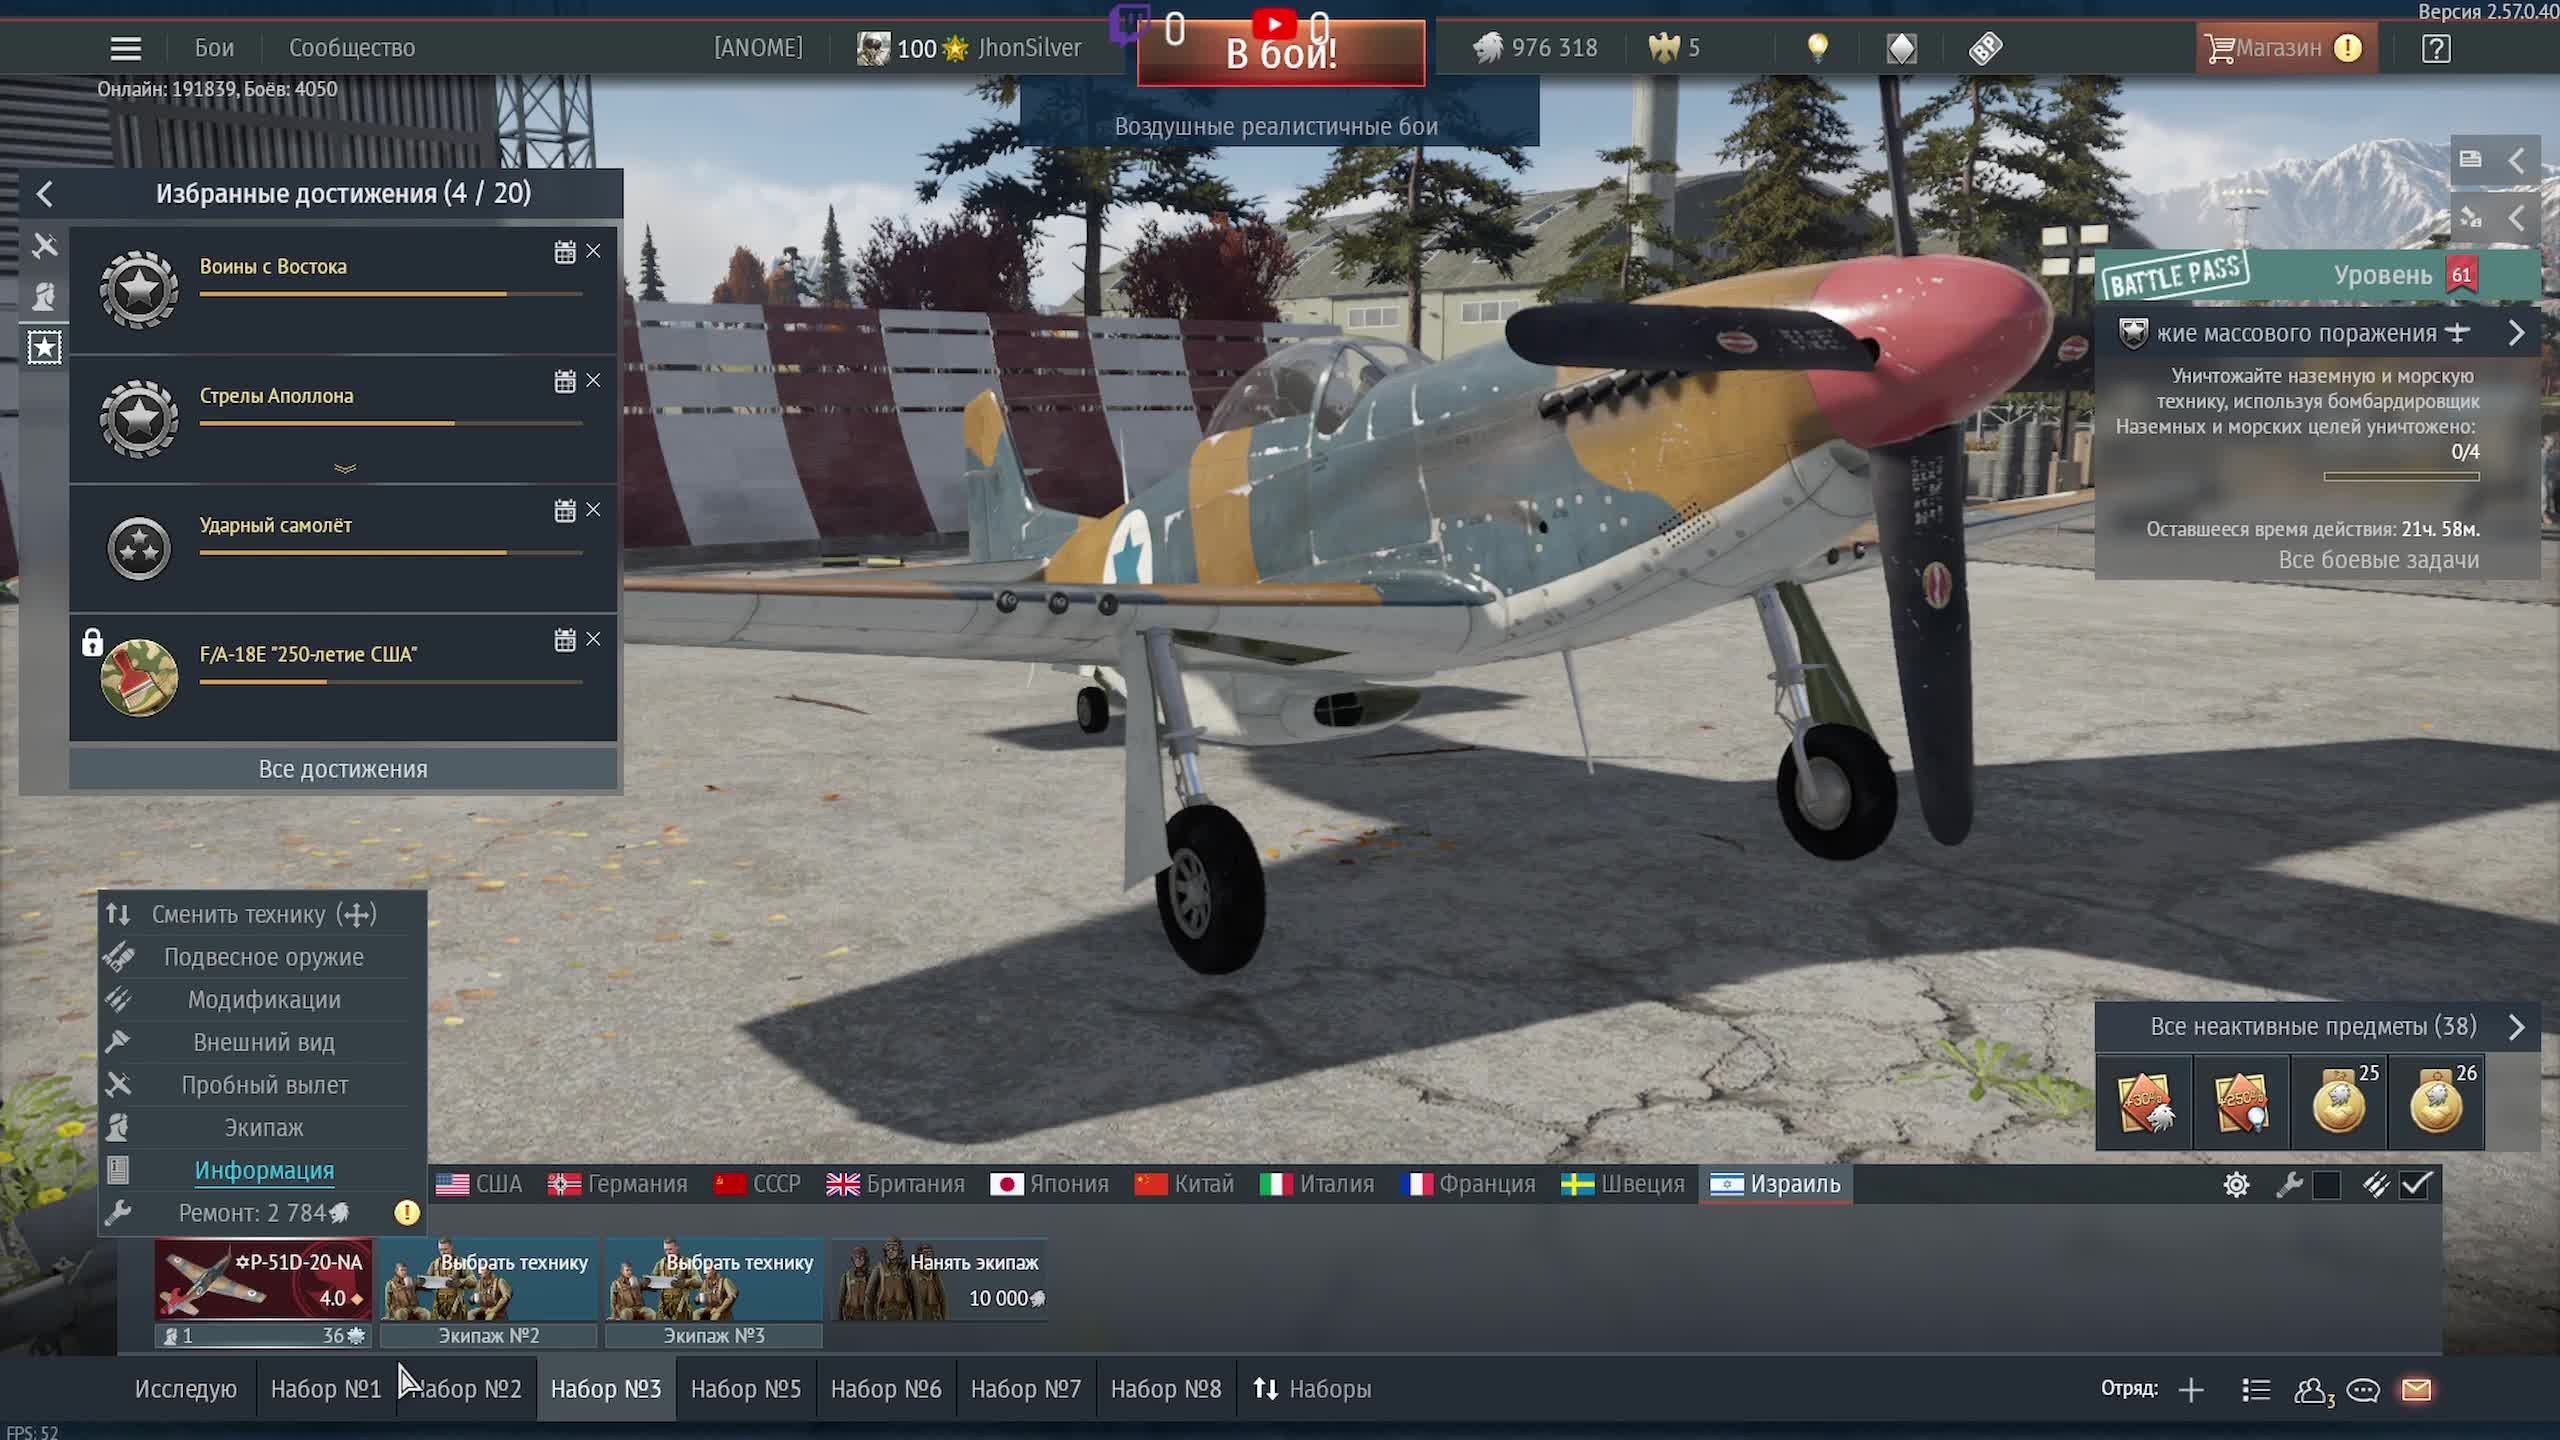
Task: Open the diamond workshop icon
Action: (x=1901, y=48)
